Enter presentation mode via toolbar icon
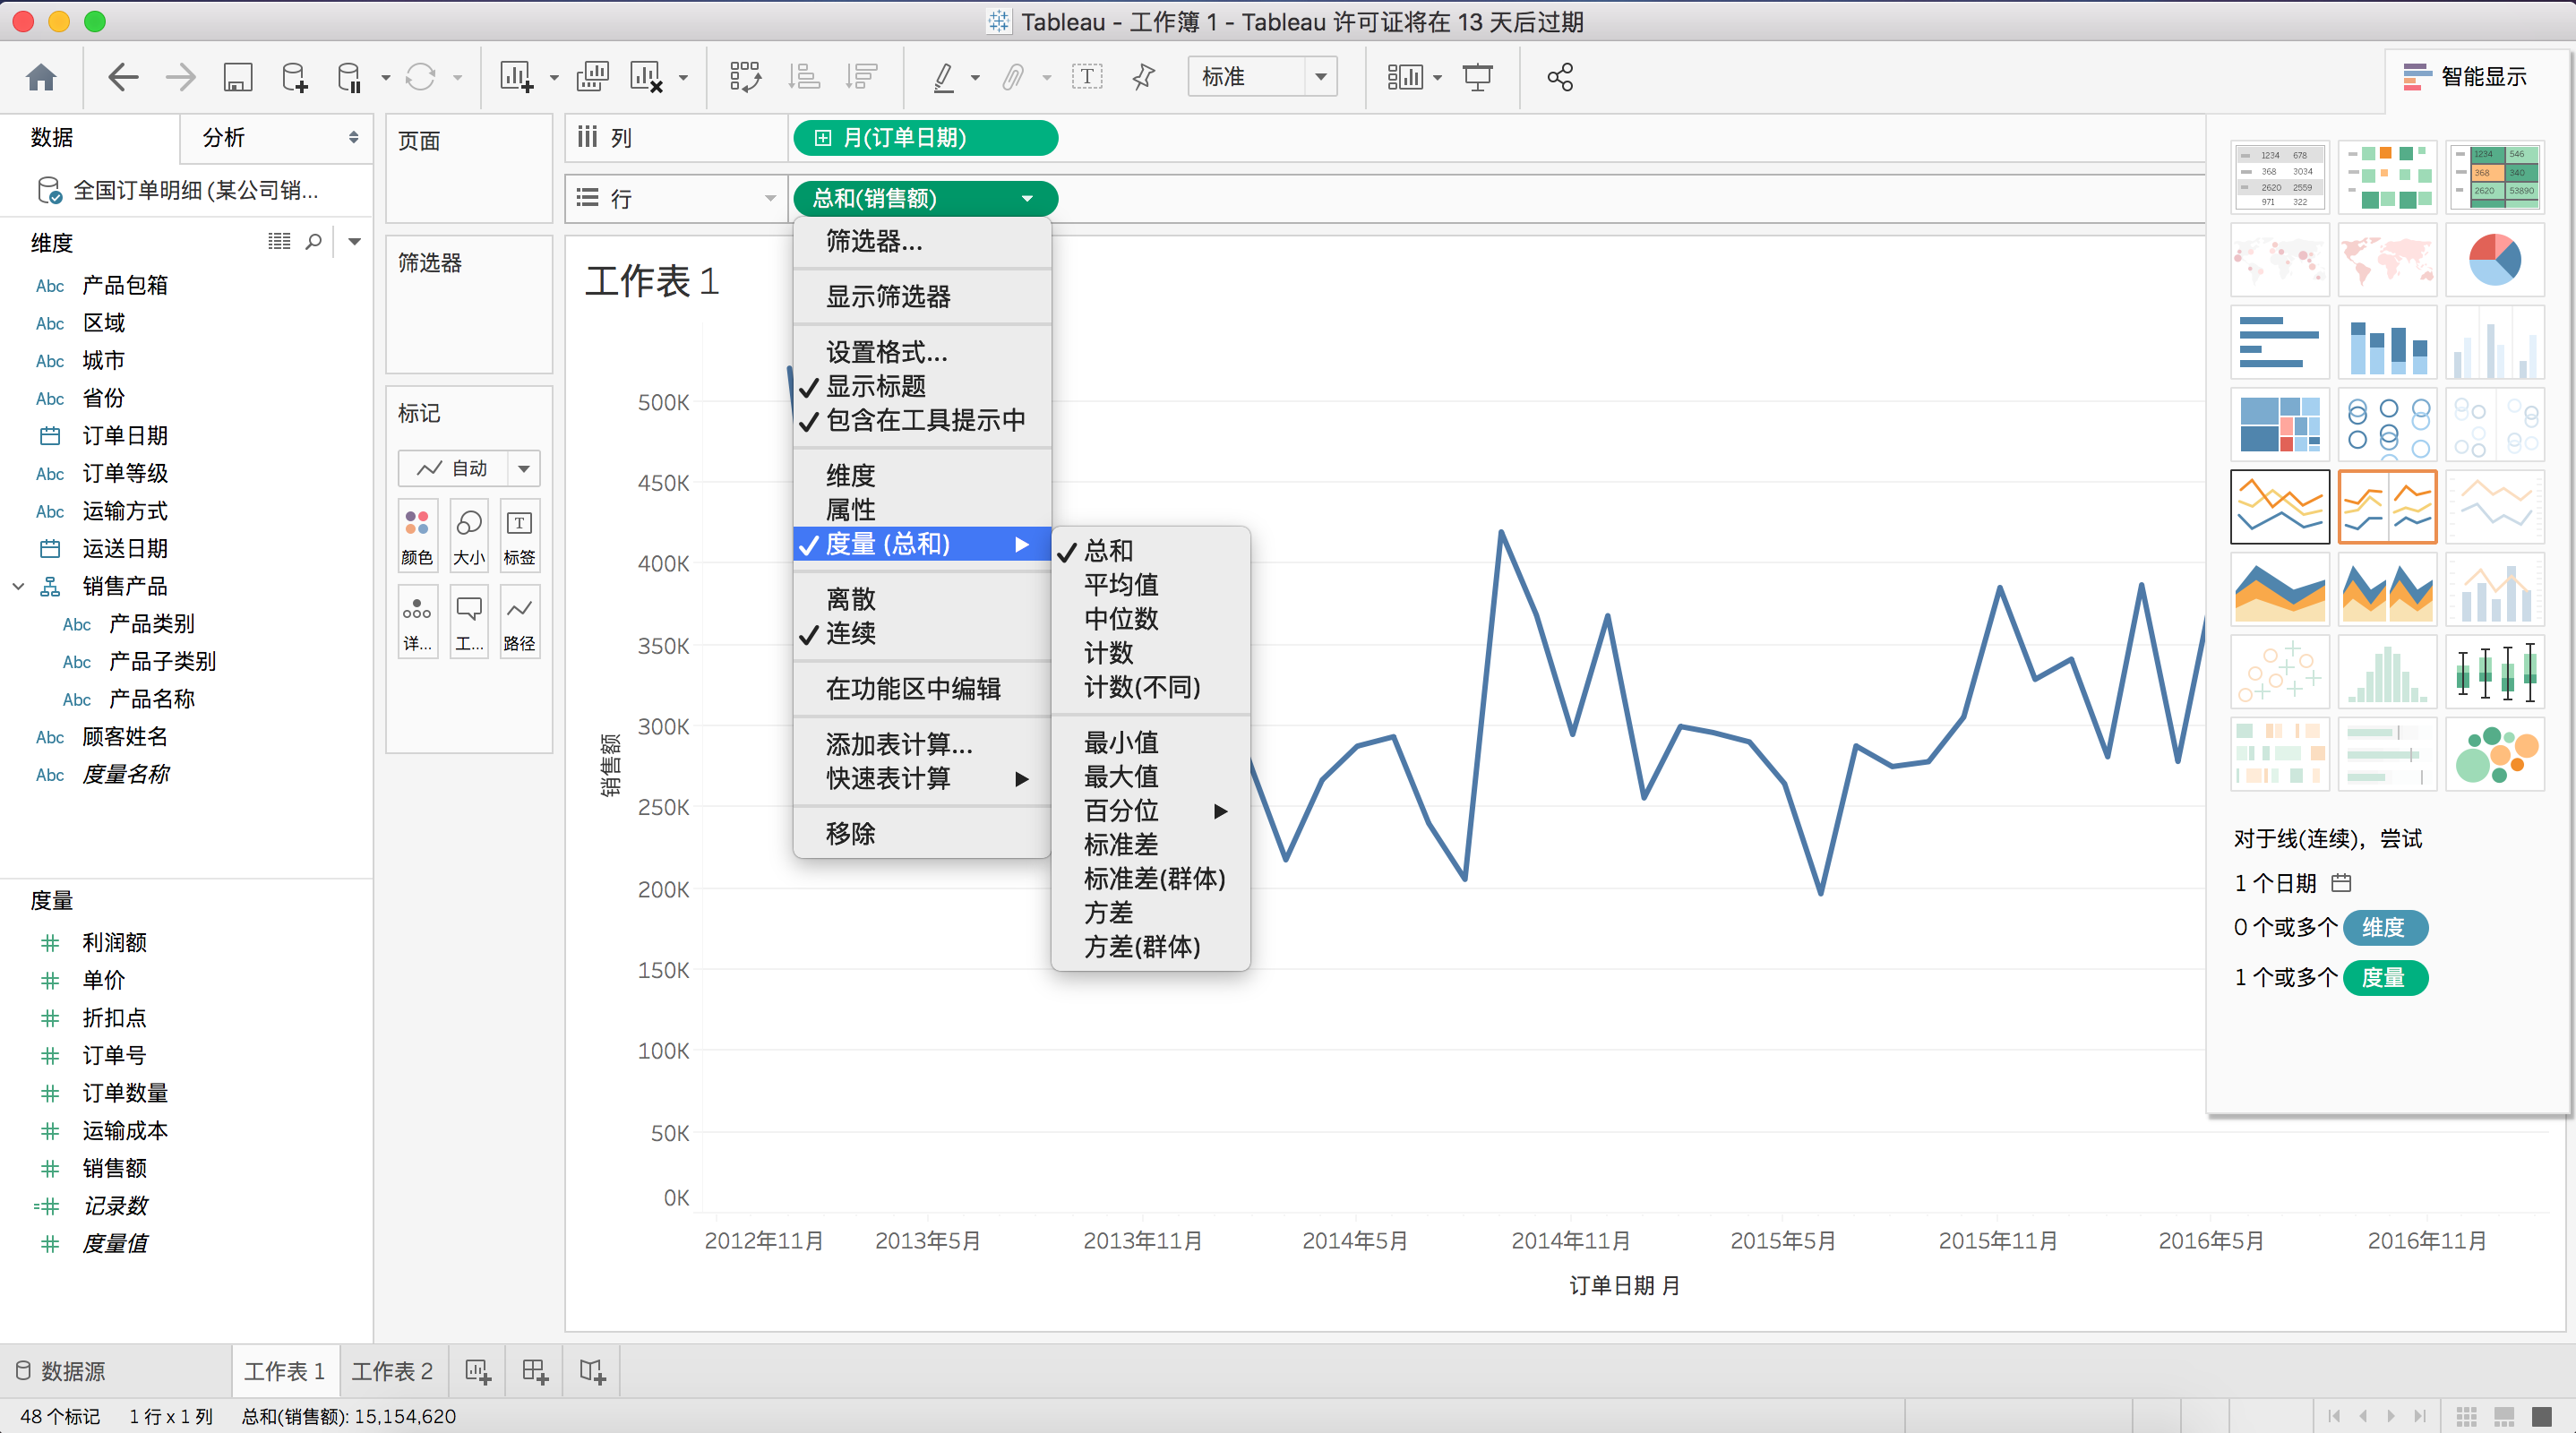 click(x=1478, y=77)
